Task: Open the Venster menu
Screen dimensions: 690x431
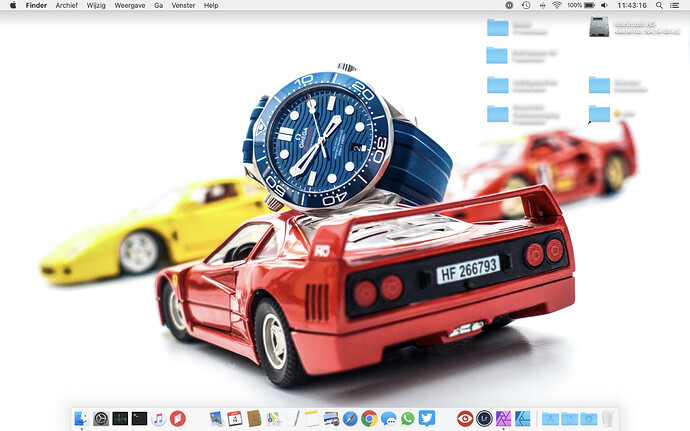Action: click(183, 5)
